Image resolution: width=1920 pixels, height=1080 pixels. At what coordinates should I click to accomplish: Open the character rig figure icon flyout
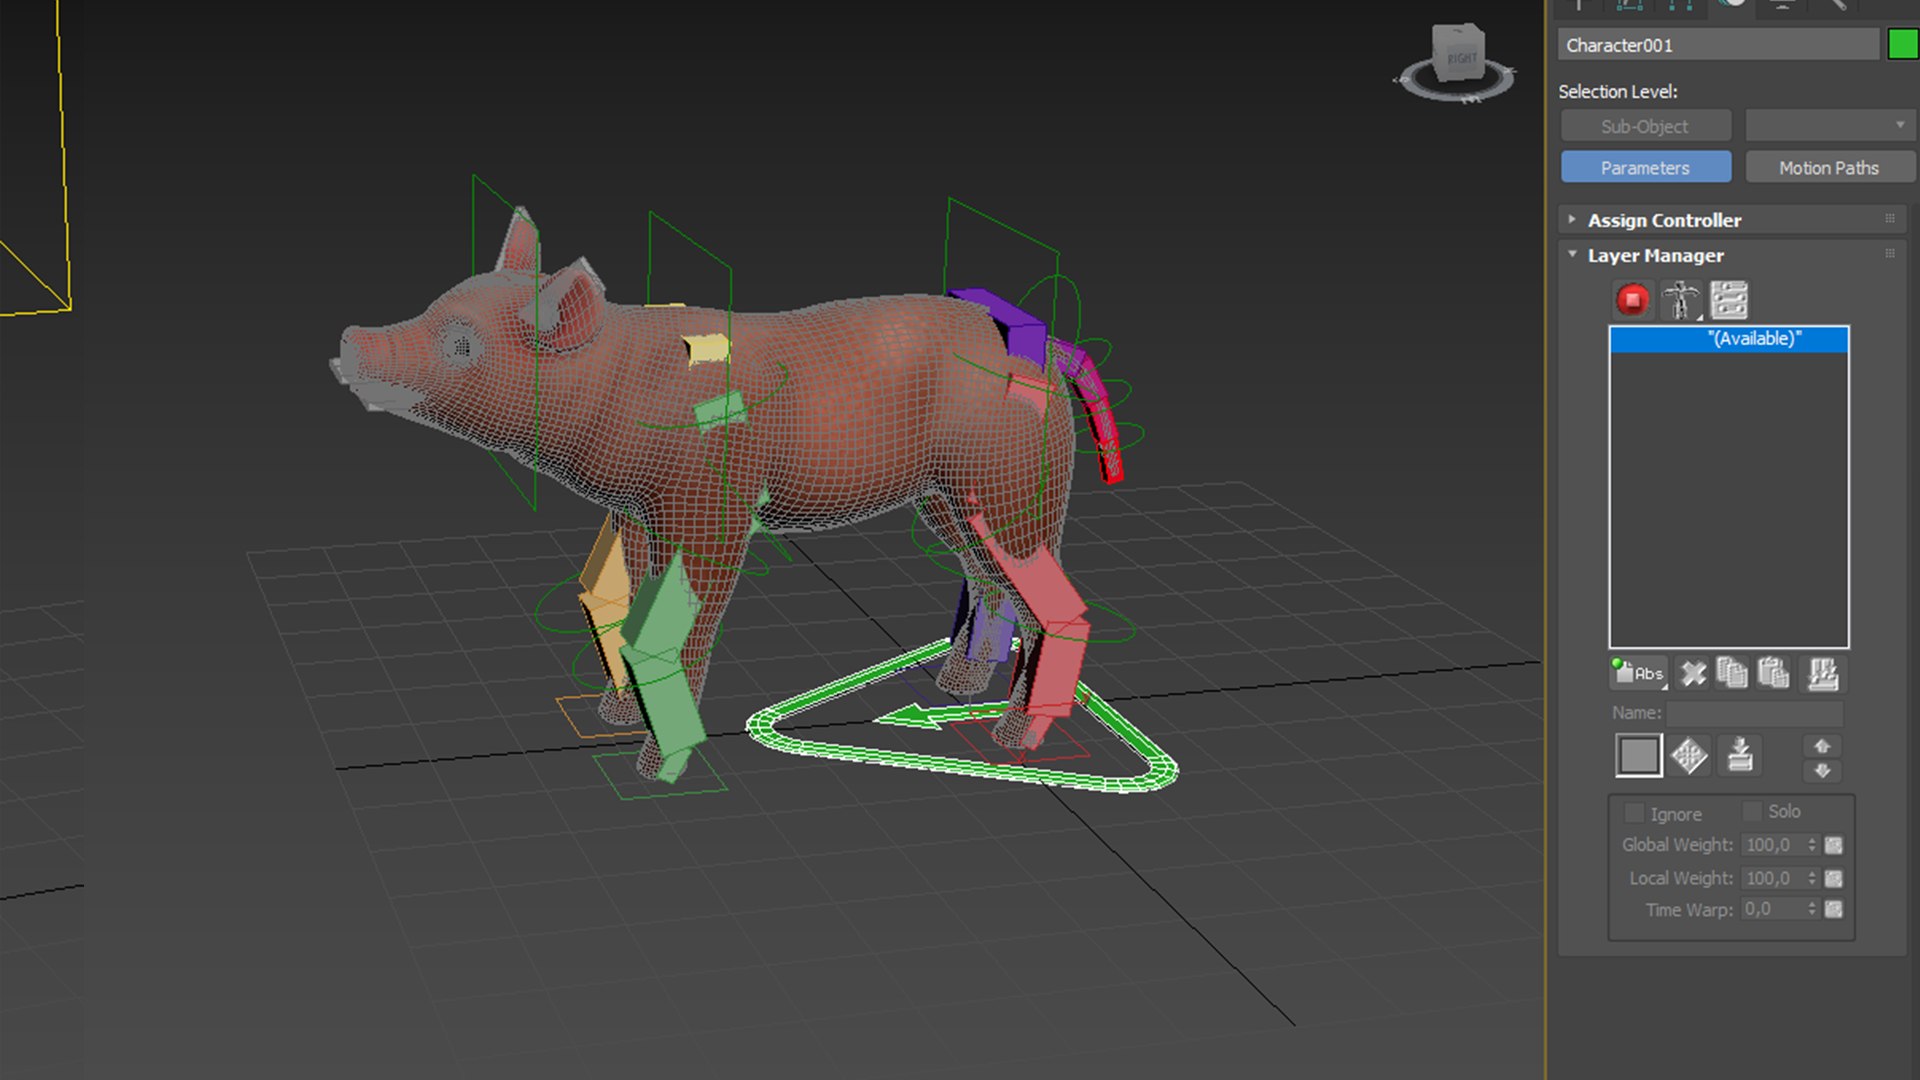[1681, 300]
